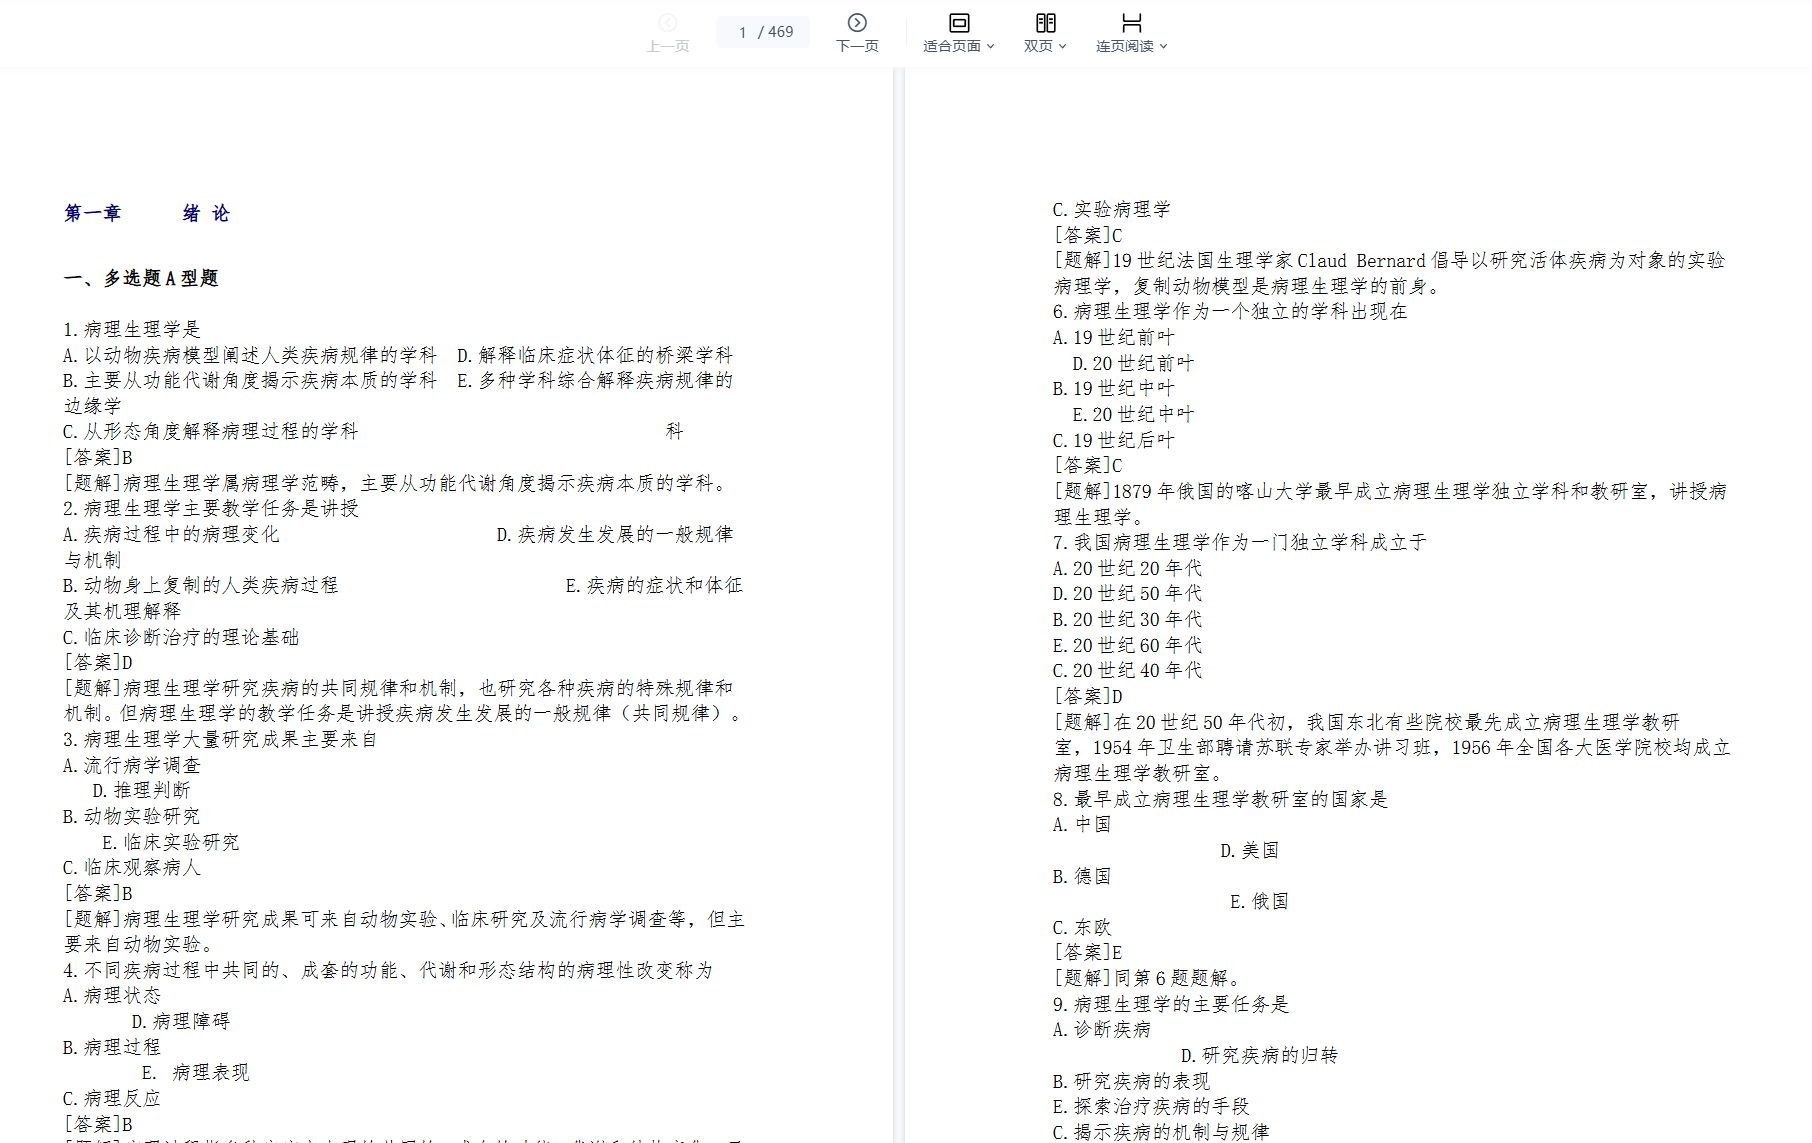1812x1143 pixels.
Task: Click question 8 about 最早成立病理生理学教研室
Action: (x=1220, y=799)
